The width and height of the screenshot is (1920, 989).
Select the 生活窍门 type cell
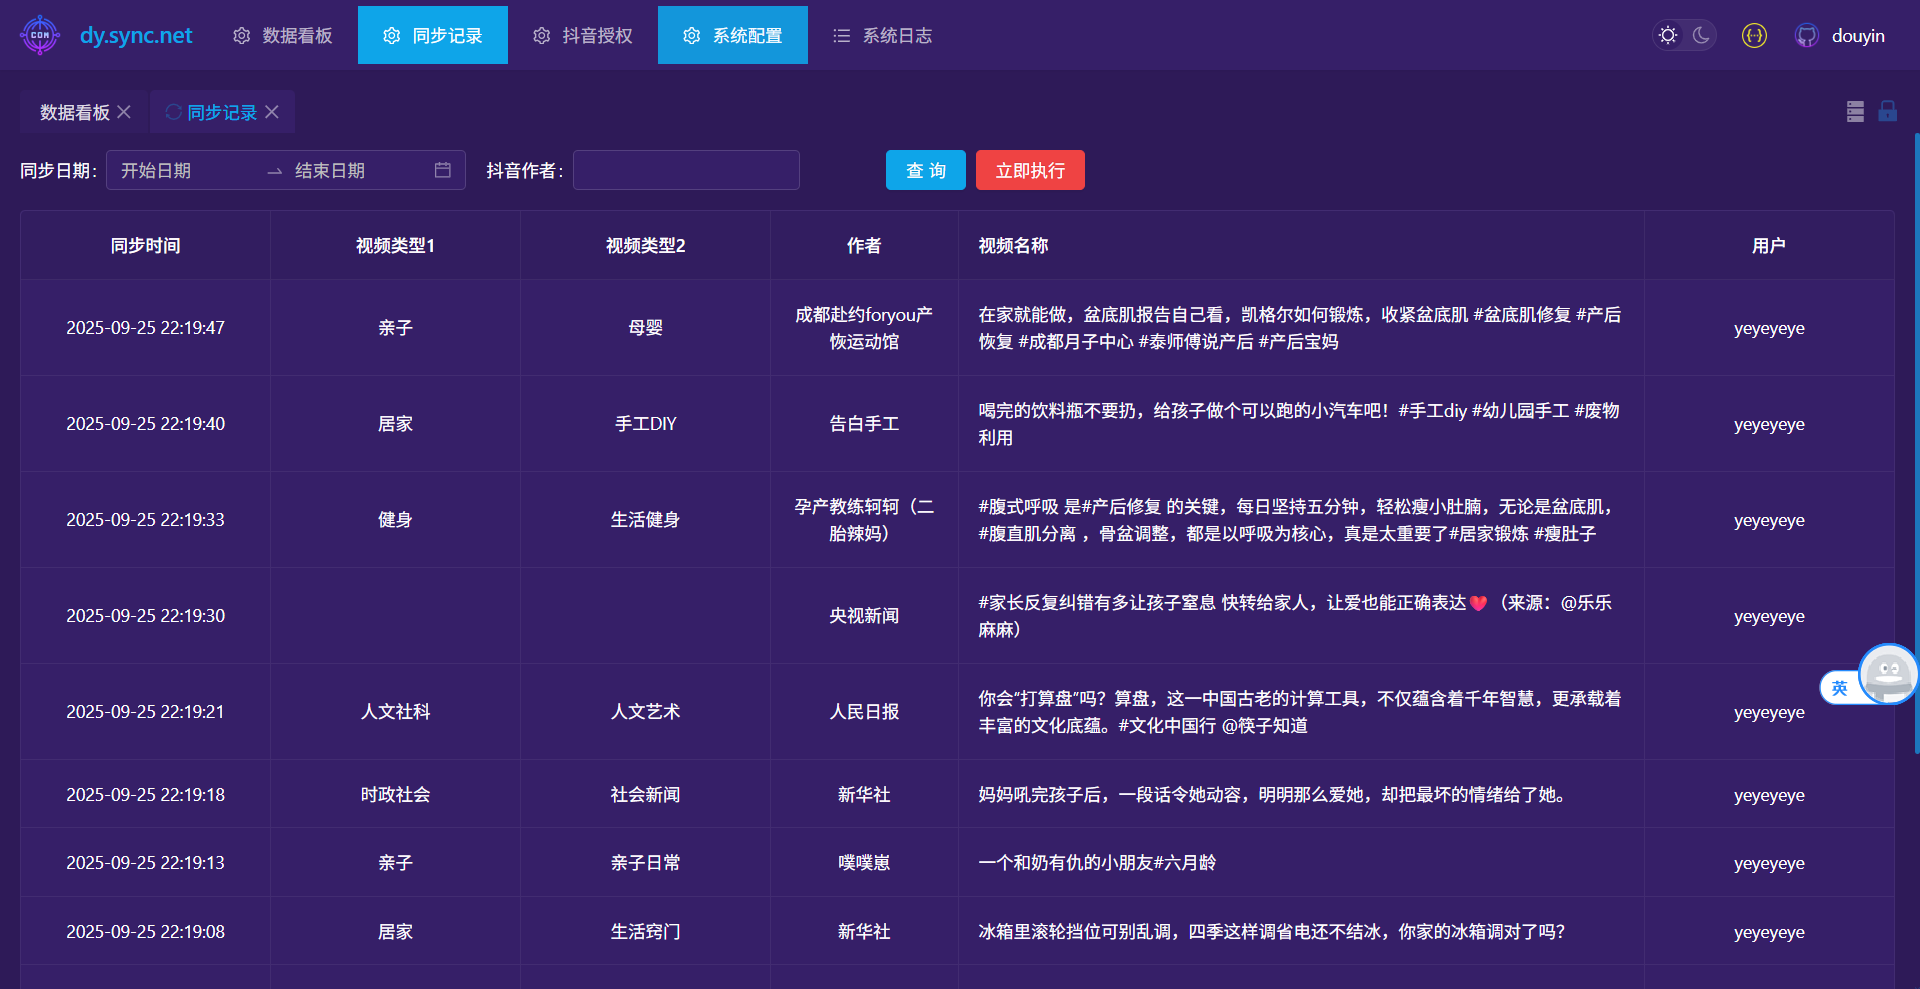[645, 932]
